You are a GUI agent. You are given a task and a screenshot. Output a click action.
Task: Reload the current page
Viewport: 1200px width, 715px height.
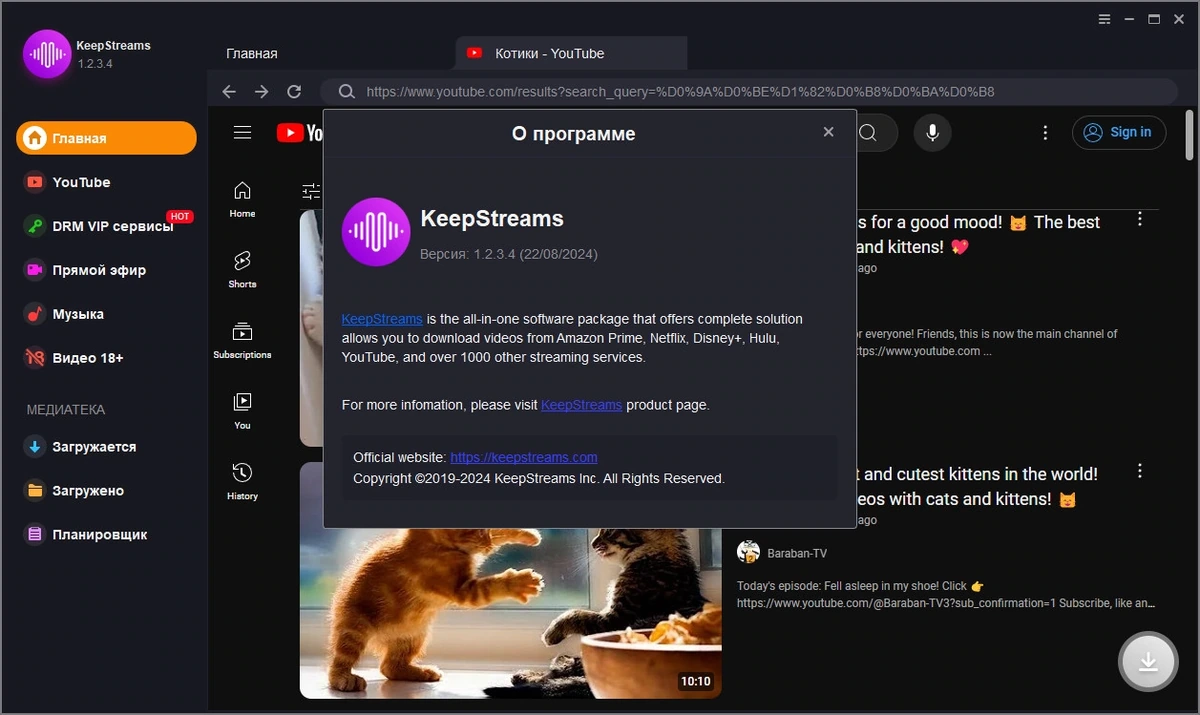(294, 91)
